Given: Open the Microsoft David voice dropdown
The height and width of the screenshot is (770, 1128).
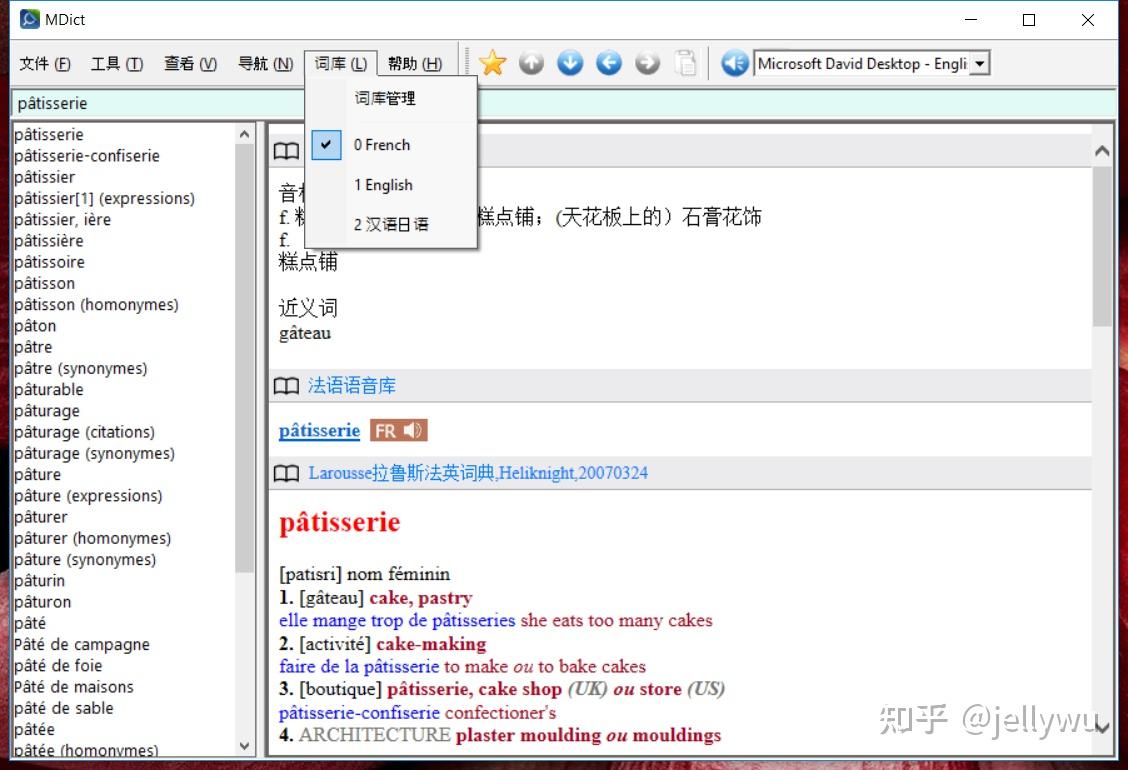Looking at the screenshot, I should tap(977, 62).
